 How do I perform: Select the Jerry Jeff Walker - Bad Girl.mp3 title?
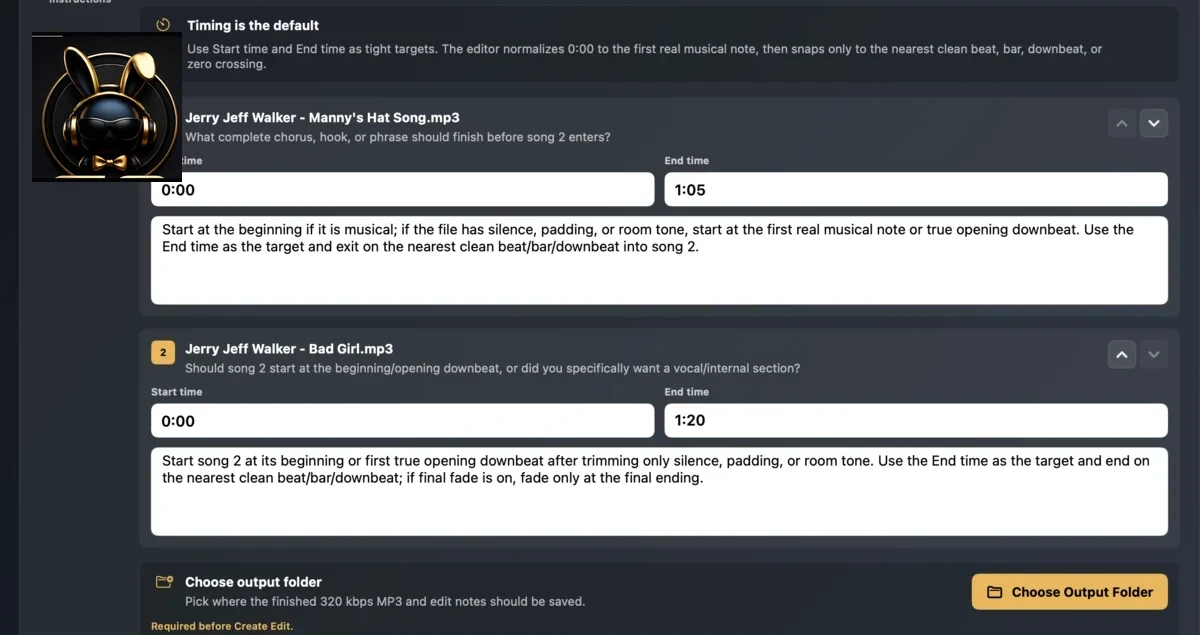[289, 349]
